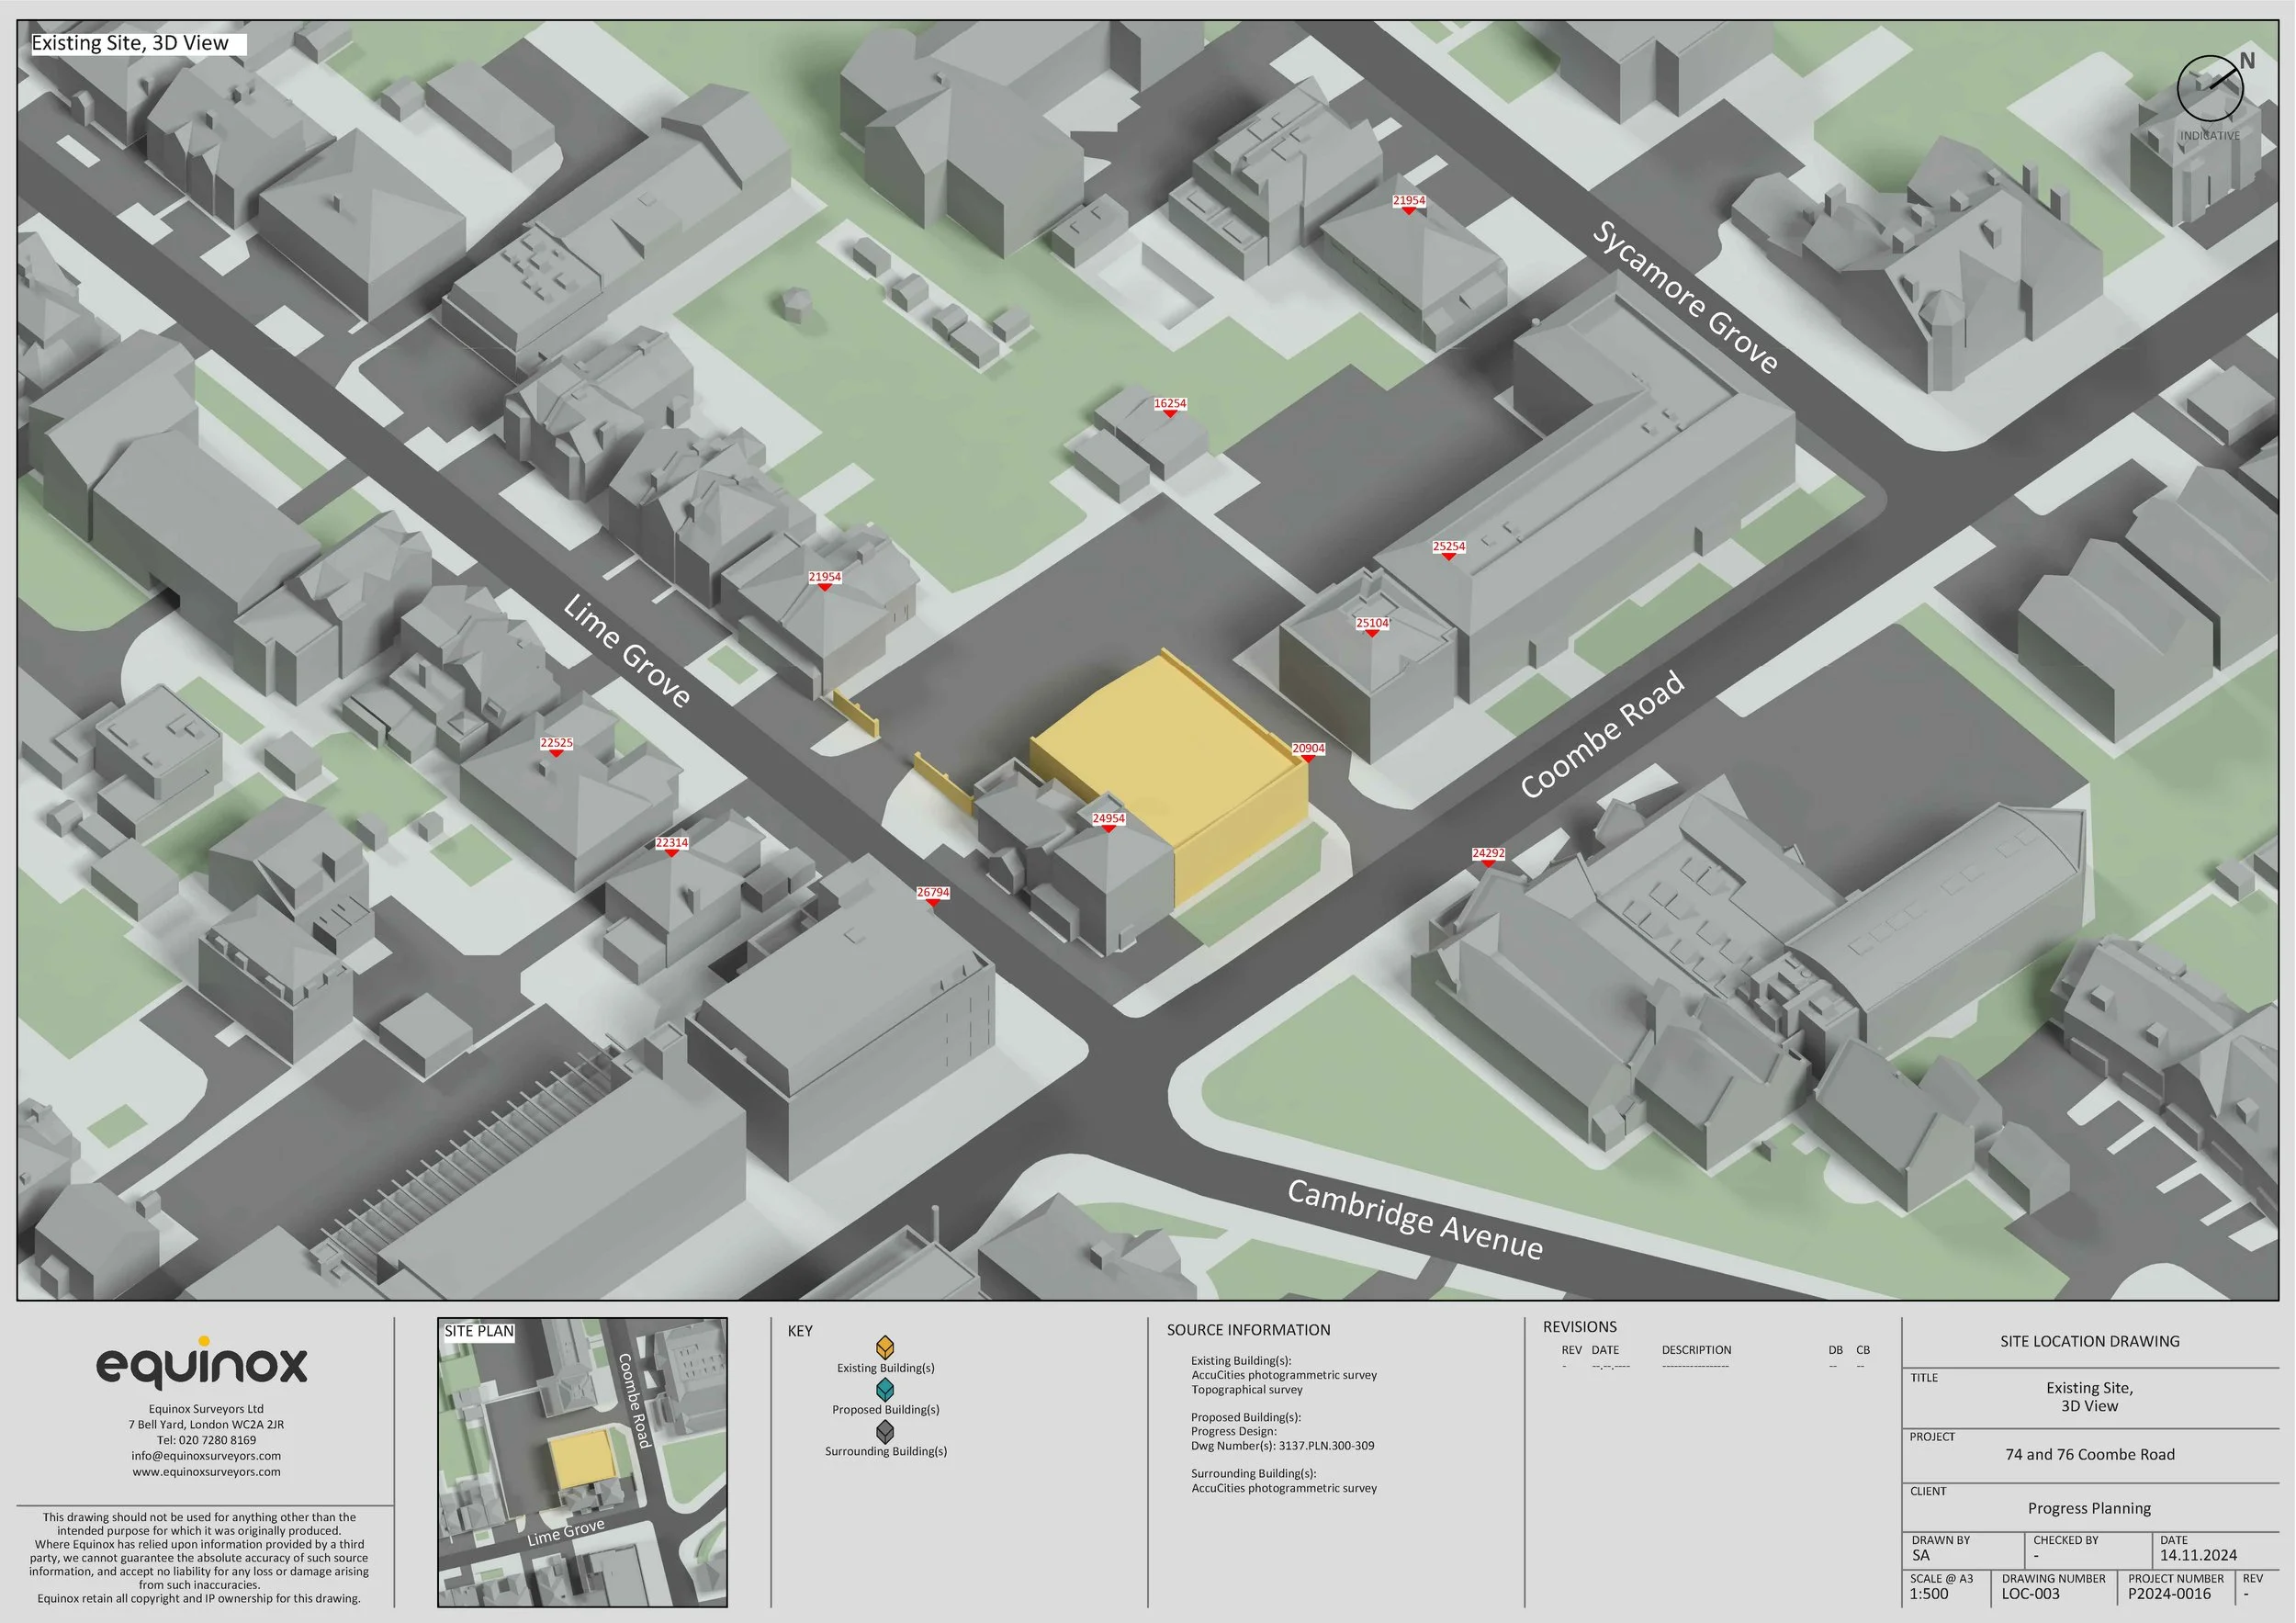Click the 20904 height marker on yellow building
The image size is (2296, 1623).
[1308, 749]
